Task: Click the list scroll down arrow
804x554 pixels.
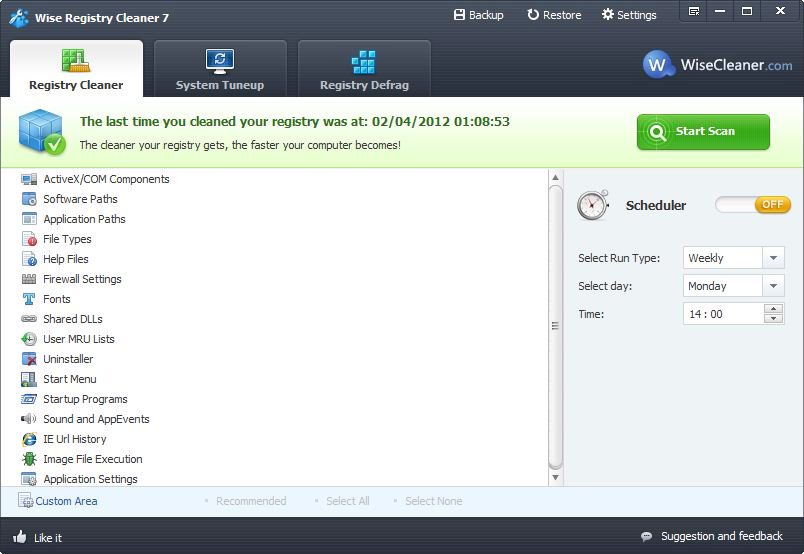Action: [x=555, y=478]
